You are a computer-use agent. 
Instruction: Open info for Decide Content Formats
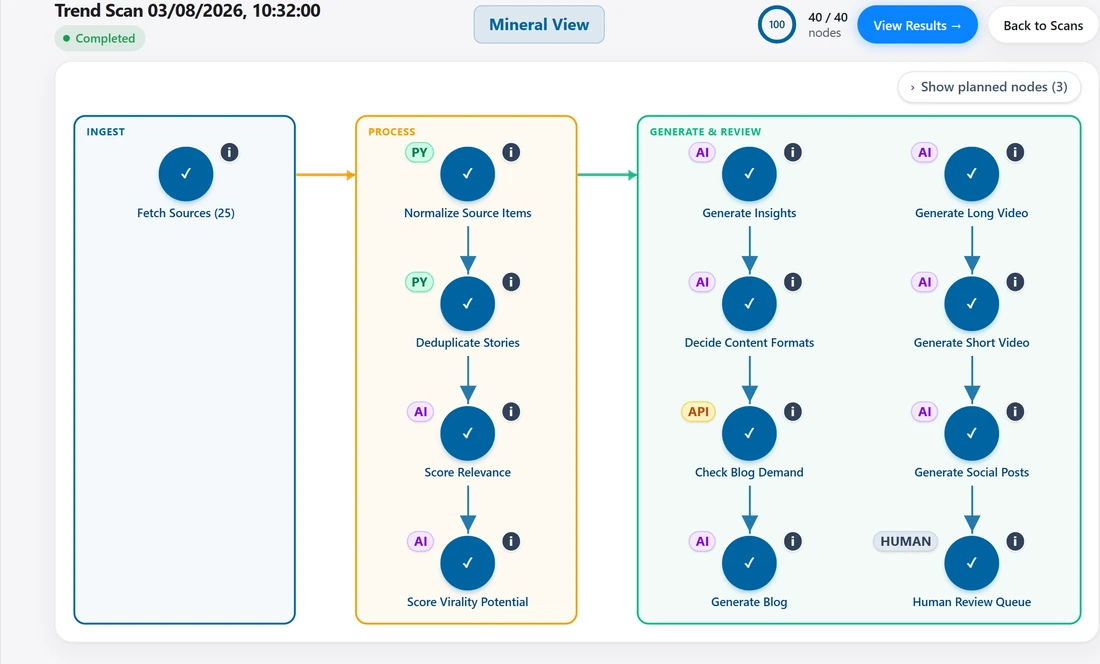tap(793, 282)
